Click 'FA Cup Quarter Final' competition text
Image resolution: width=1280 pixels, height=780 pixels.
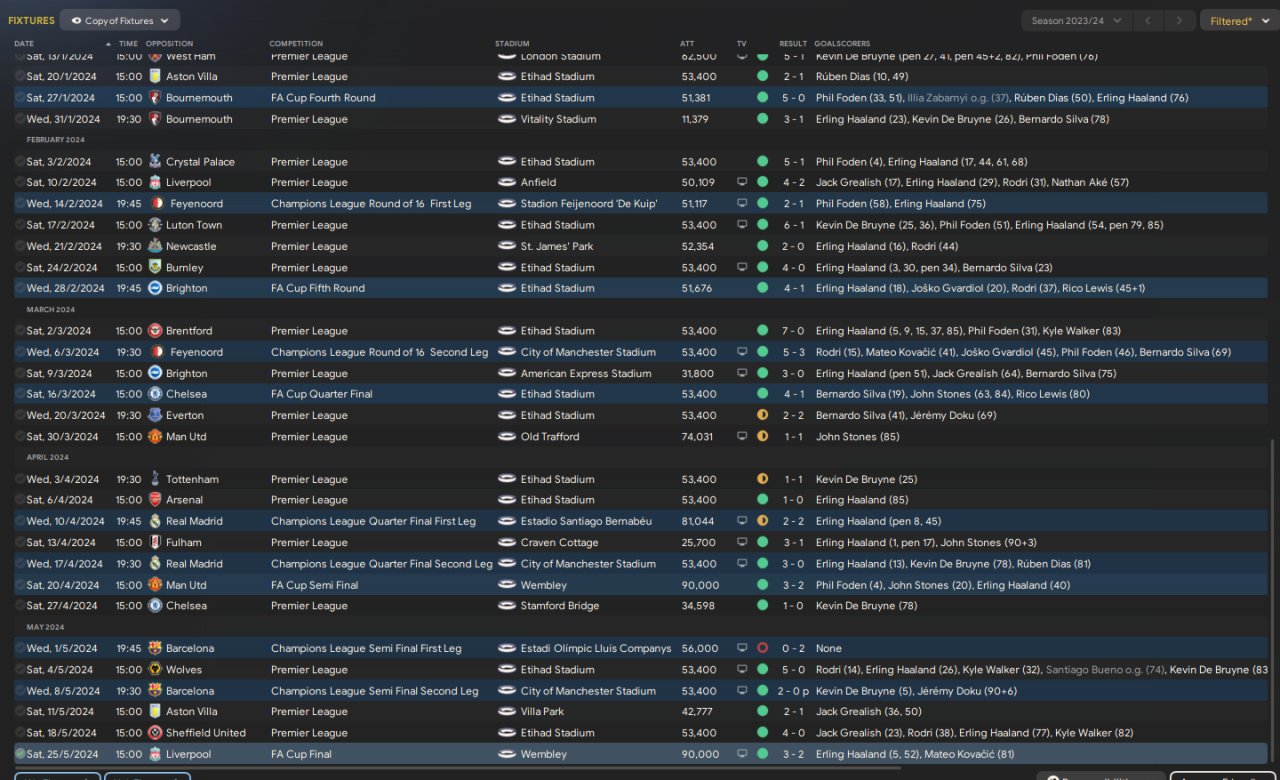(x=322, y=394)
